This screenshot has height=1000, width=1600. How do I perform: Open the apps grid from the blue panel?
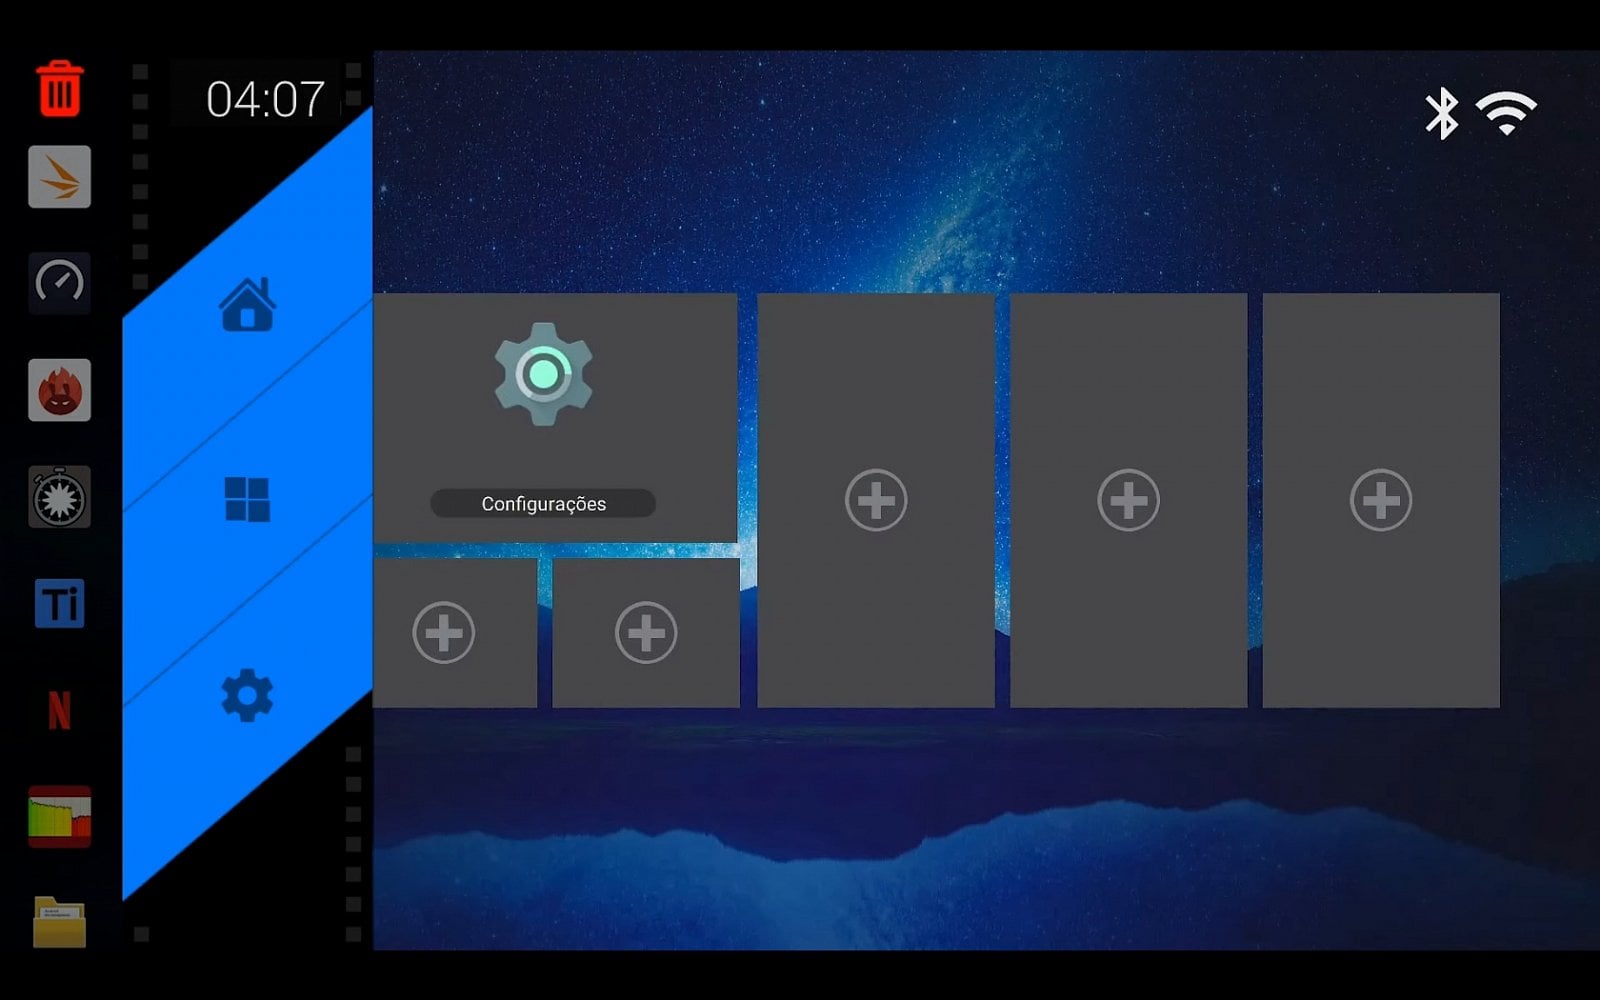point(249,498)
